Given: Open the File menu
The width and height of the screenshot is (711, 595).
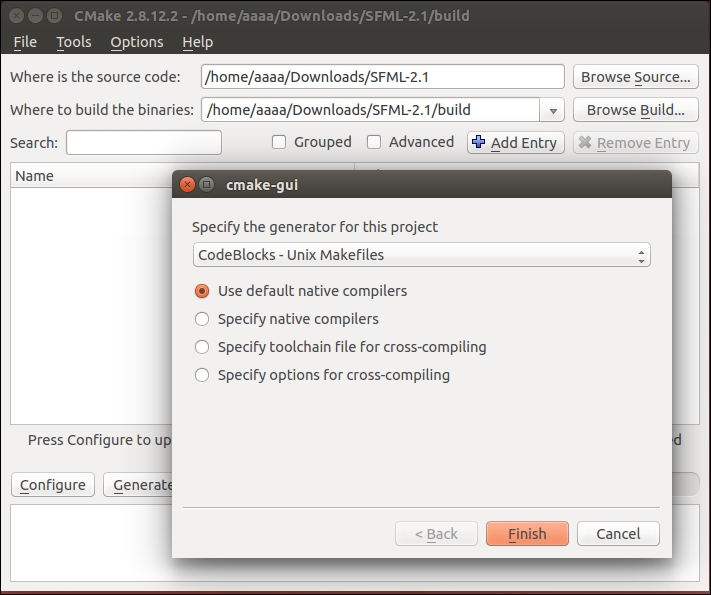Looking at the screenshot, I should tap(25, 42).
